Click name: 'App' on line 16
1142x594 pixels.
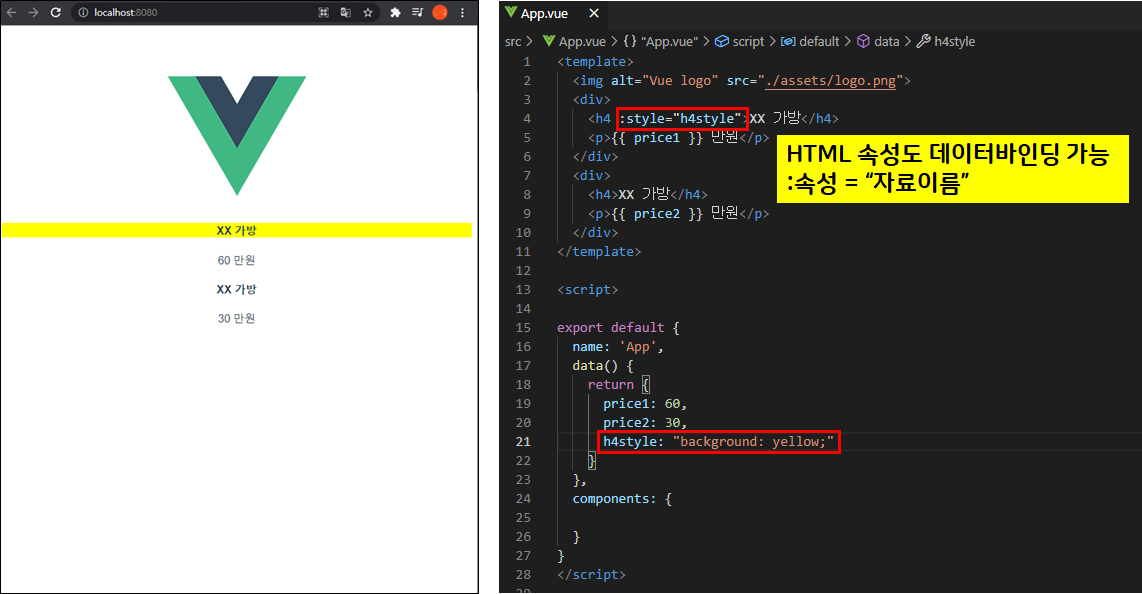tap(618, 346)
